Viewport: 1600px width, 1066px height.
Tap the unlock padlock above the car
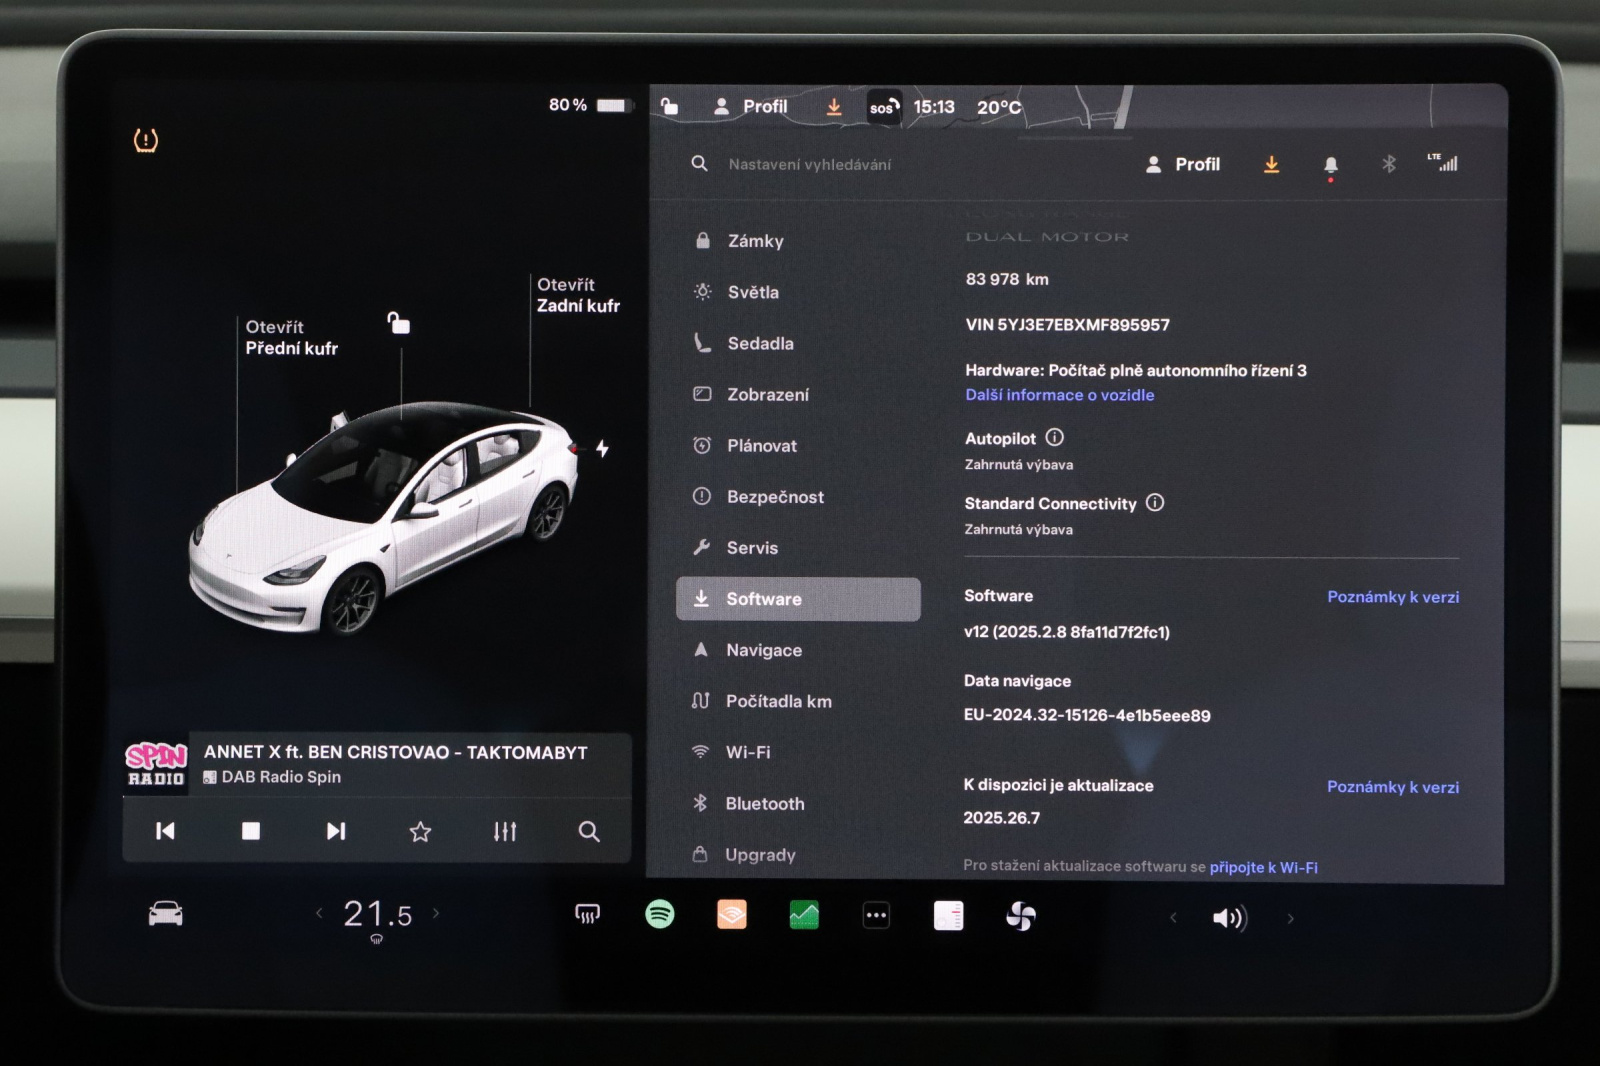click(x=399, y=323)
